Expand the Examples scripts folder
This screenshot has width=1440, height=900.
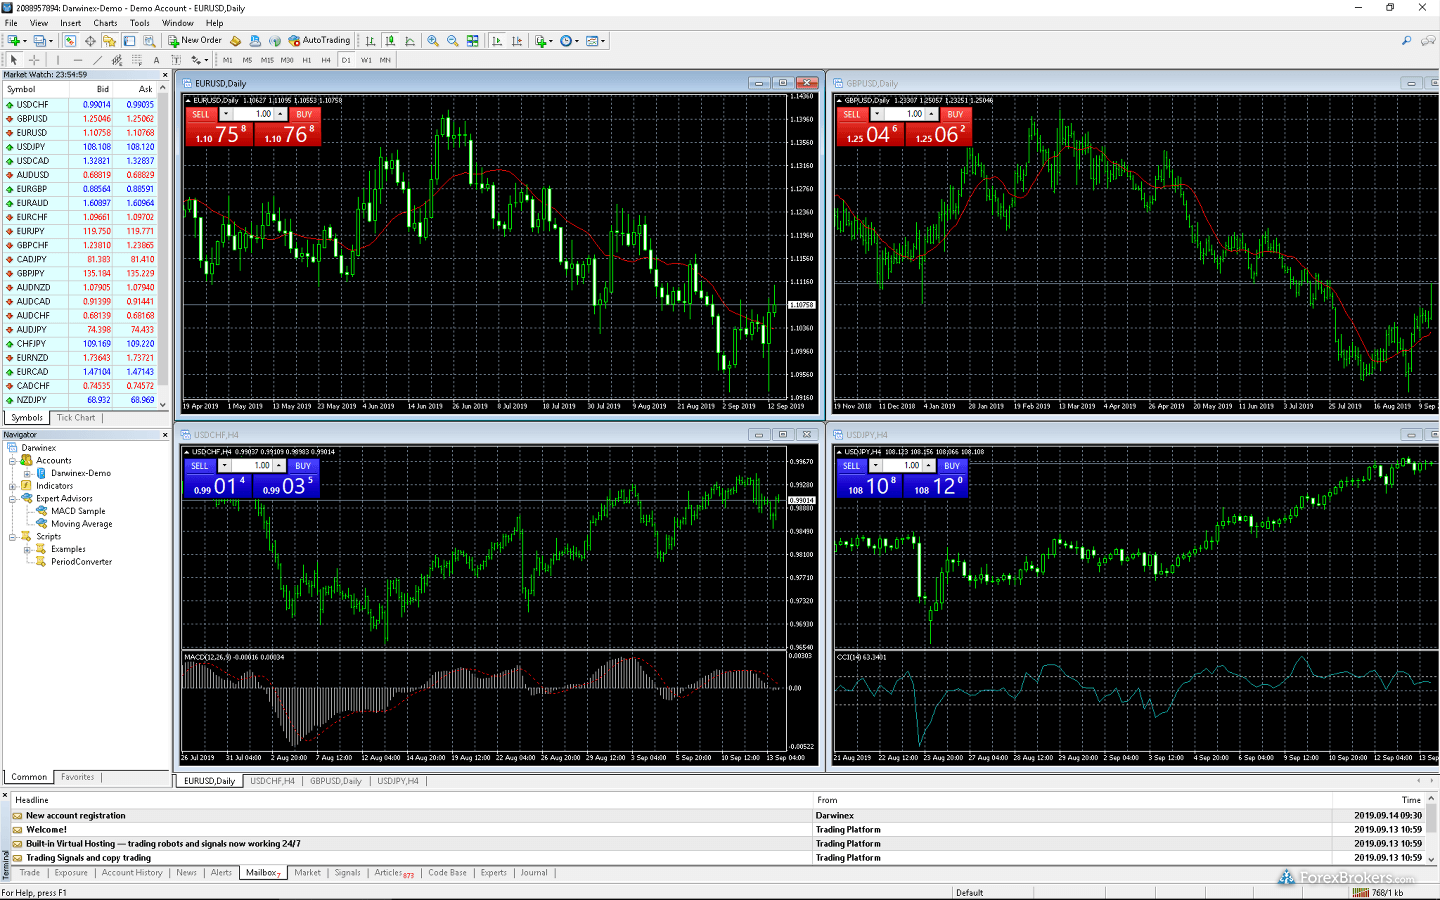28,549
